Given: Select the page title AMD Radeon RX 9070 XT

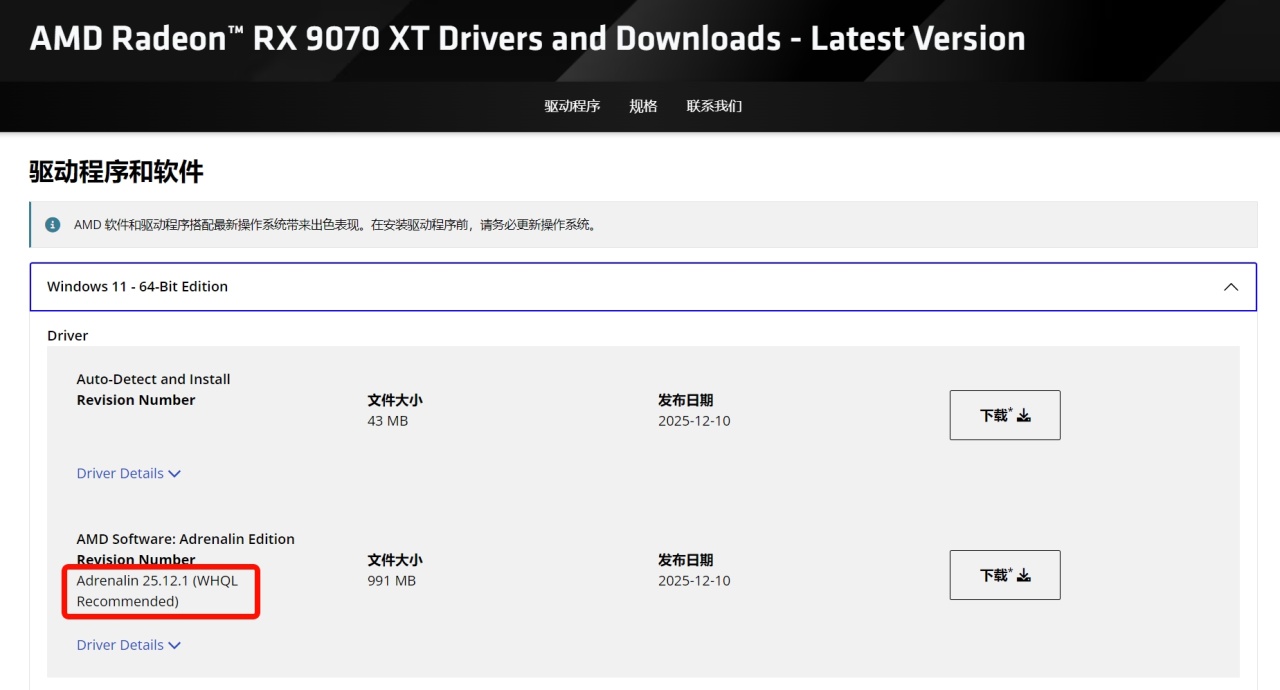Looking at the screenshot, I should (527, 38).
